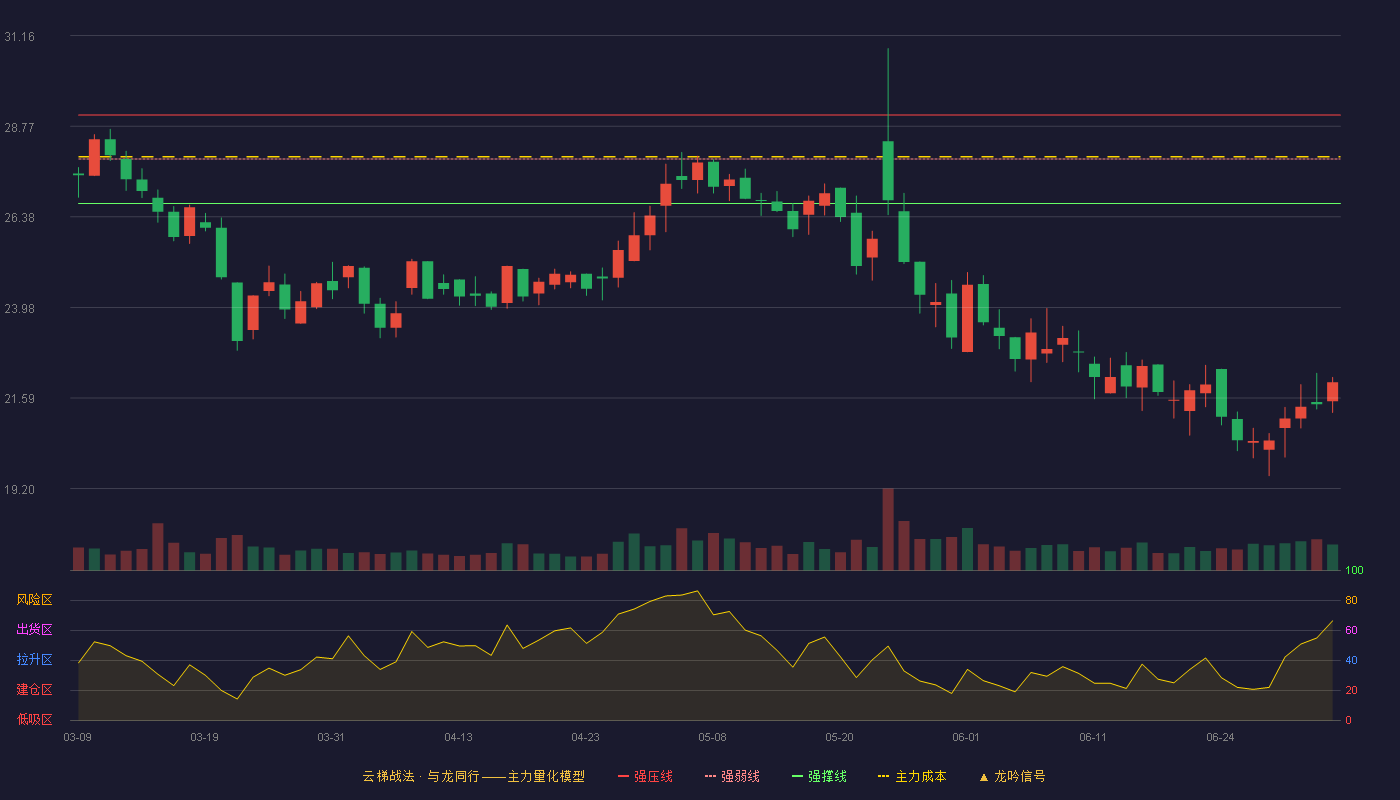Click the 04-13 date label

point(458,737)
